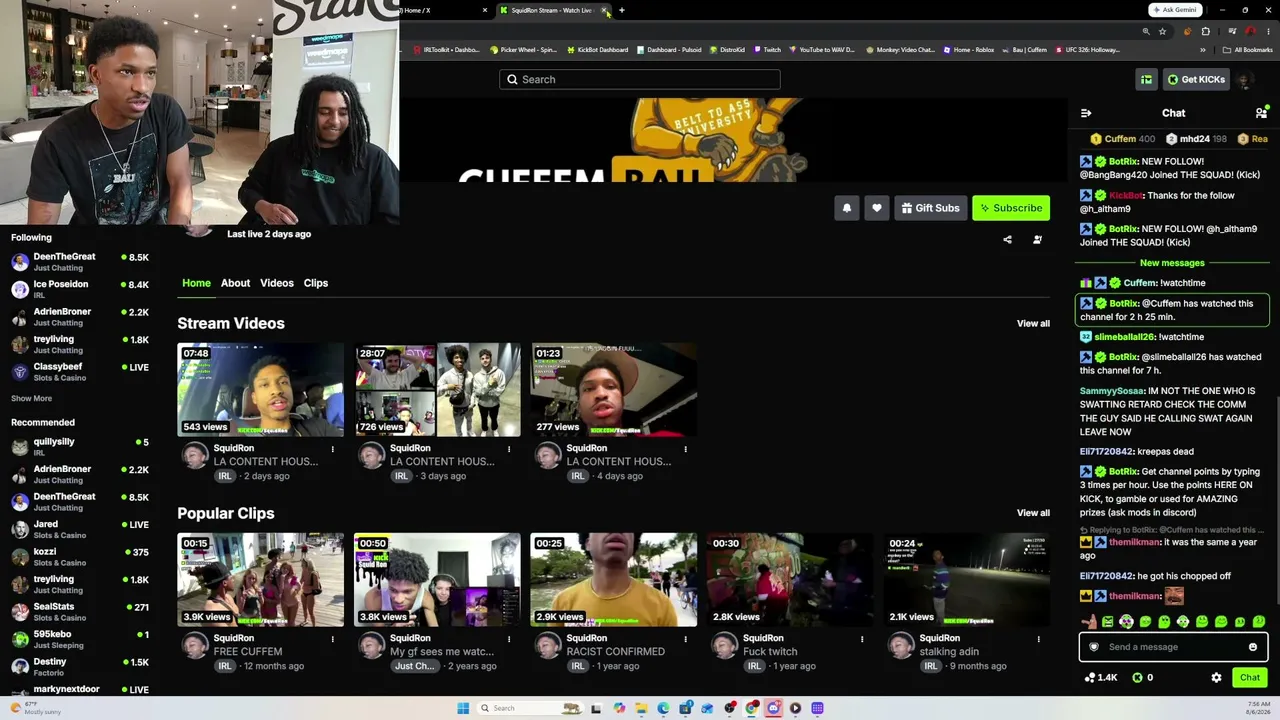The height and width of the screenshot is (720, 1280).
Task: Click the Send a message input
Action: pyautogui.click(x=1172, y=647)
